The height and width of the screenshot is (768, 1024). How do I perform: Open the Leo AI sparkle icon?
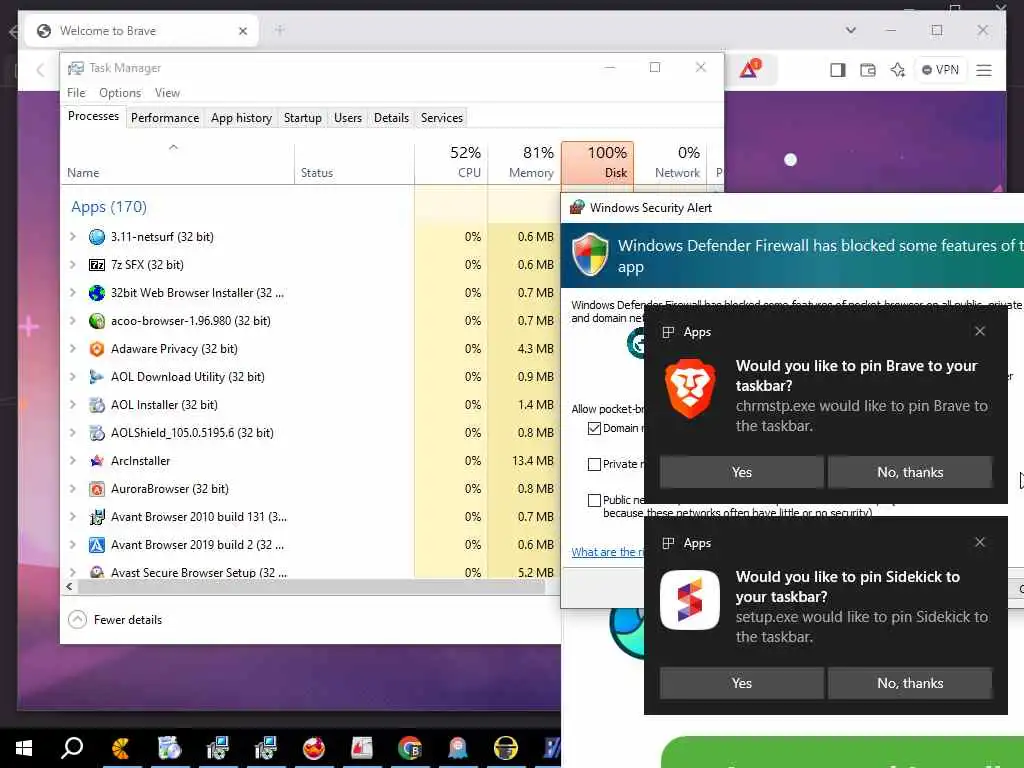[x=897, y=70]
